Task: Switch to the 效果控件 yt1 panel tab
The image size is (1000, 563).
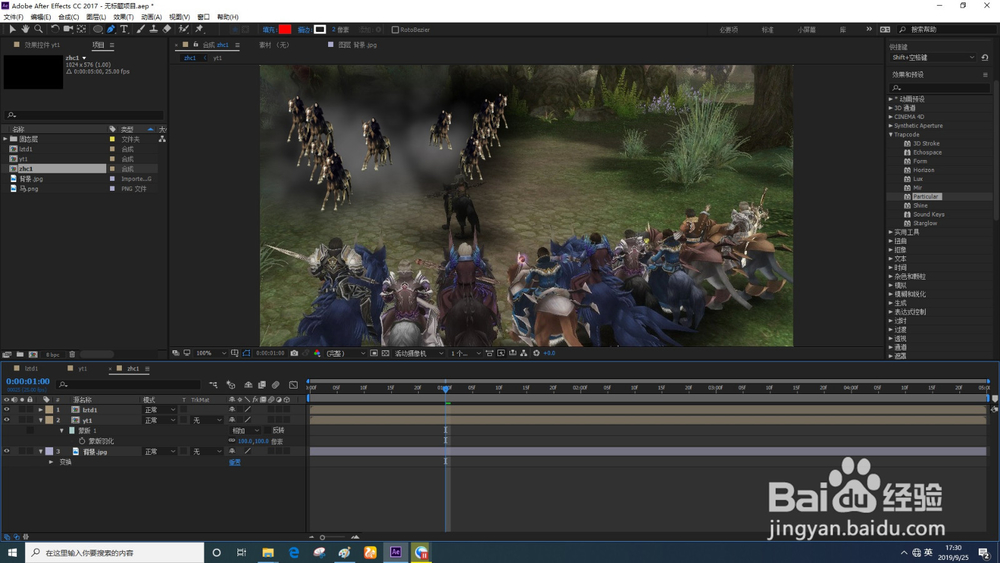Action: (42, 45)
